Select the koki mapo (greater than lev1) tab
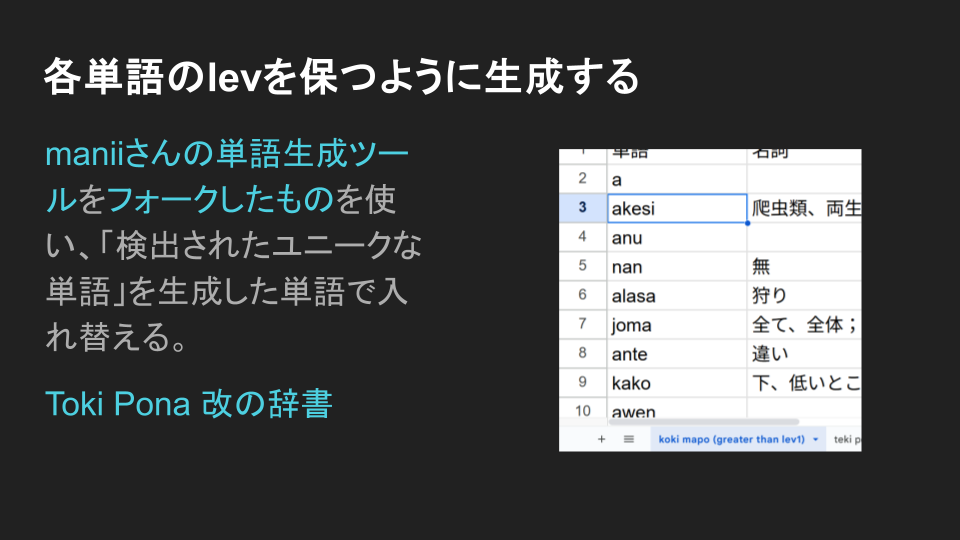The image size is (960, 540). coord(731,439)
